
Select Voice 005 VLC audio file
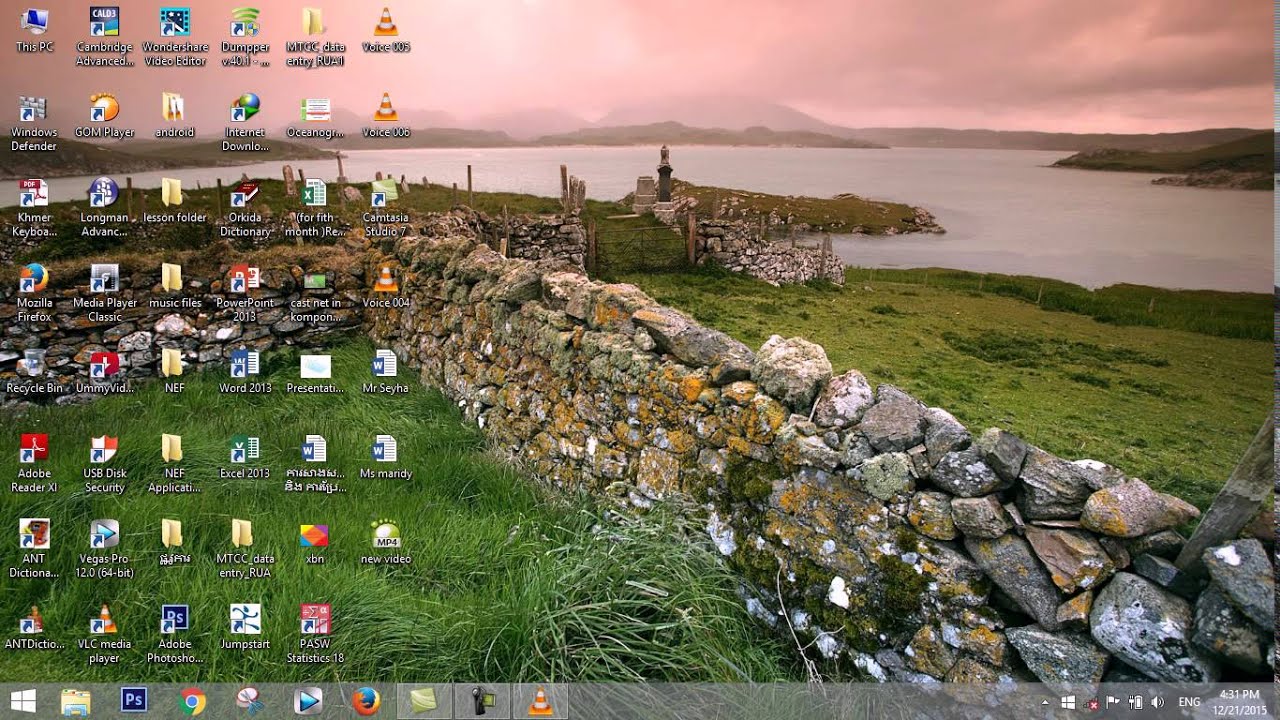385,30
